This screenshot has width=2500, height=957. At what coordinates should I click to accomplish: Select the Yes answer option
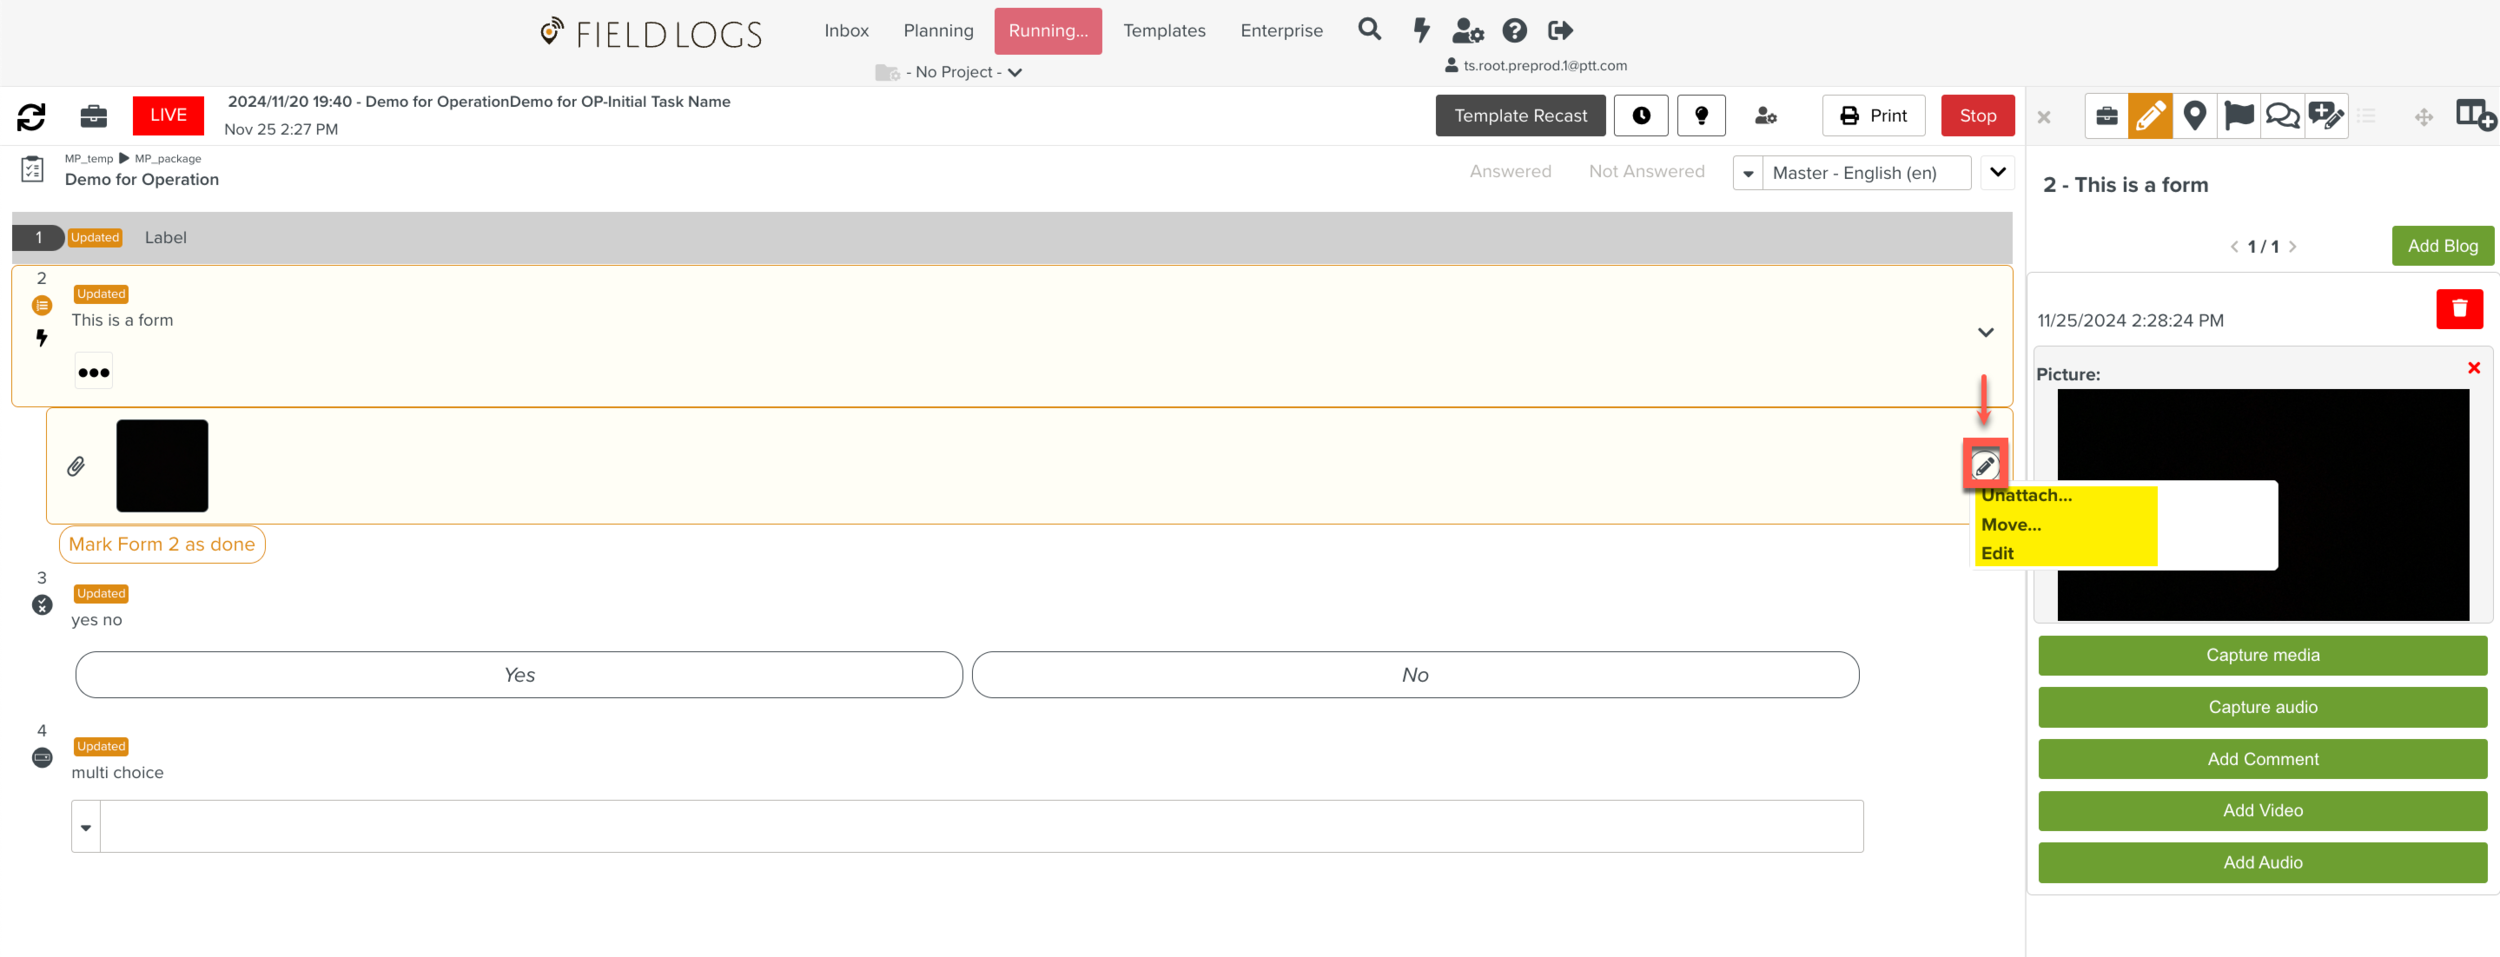point(519,675)
